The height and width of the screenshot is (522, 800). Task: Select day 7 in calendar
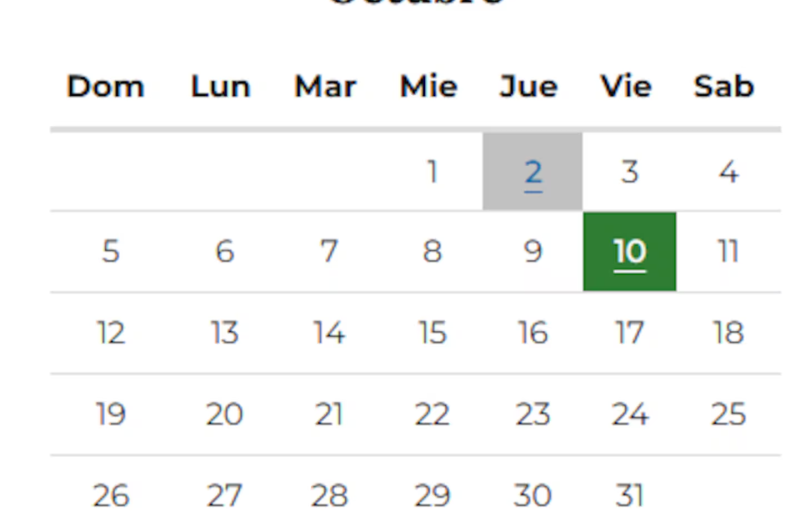point(329,252)
